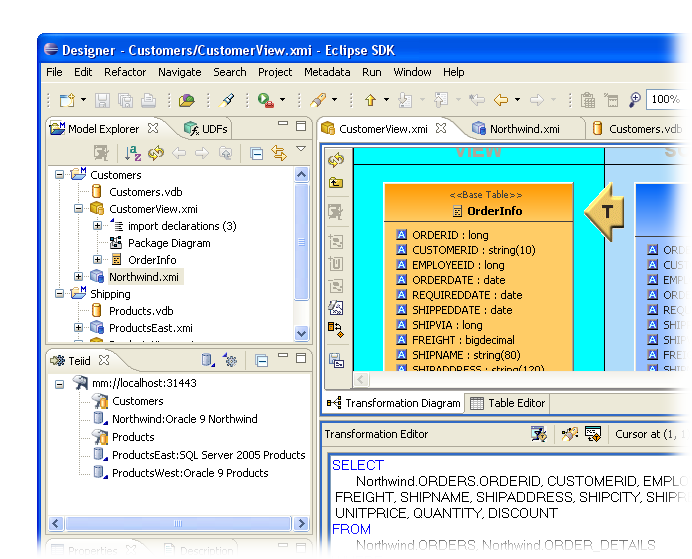Expand import declarations (3) node
This screenshot has height=559, width=692.
pyautogui.click(x=97, y=226)
